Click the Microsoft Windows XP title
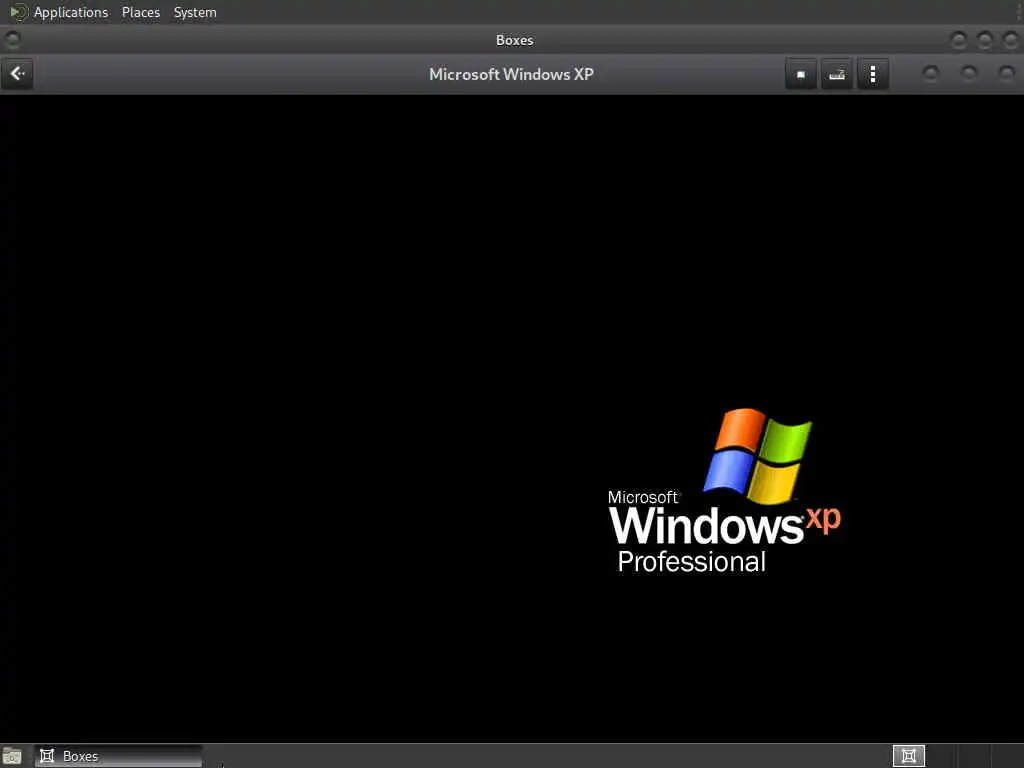This screenshot has height=768, width=1024. (x=511, y=74)
